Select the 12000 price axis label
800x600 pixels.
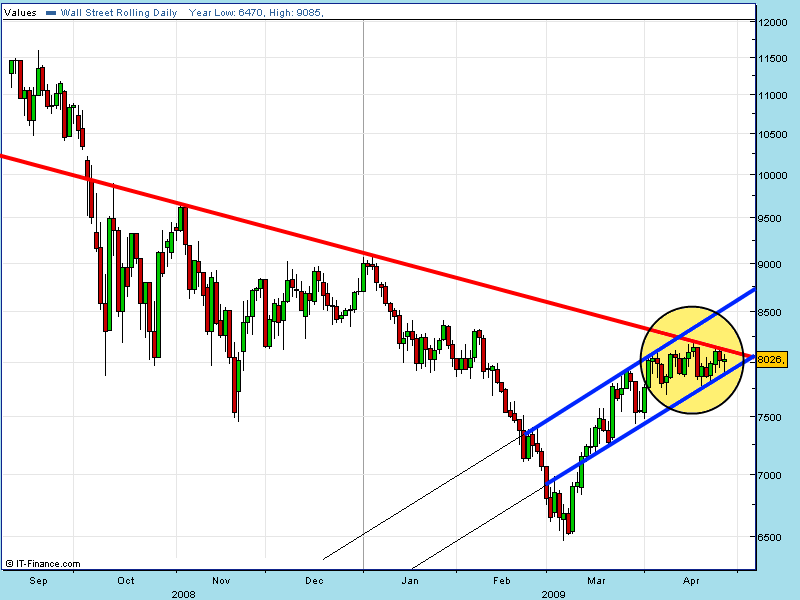pyautogui.click(x=772, y=21)
